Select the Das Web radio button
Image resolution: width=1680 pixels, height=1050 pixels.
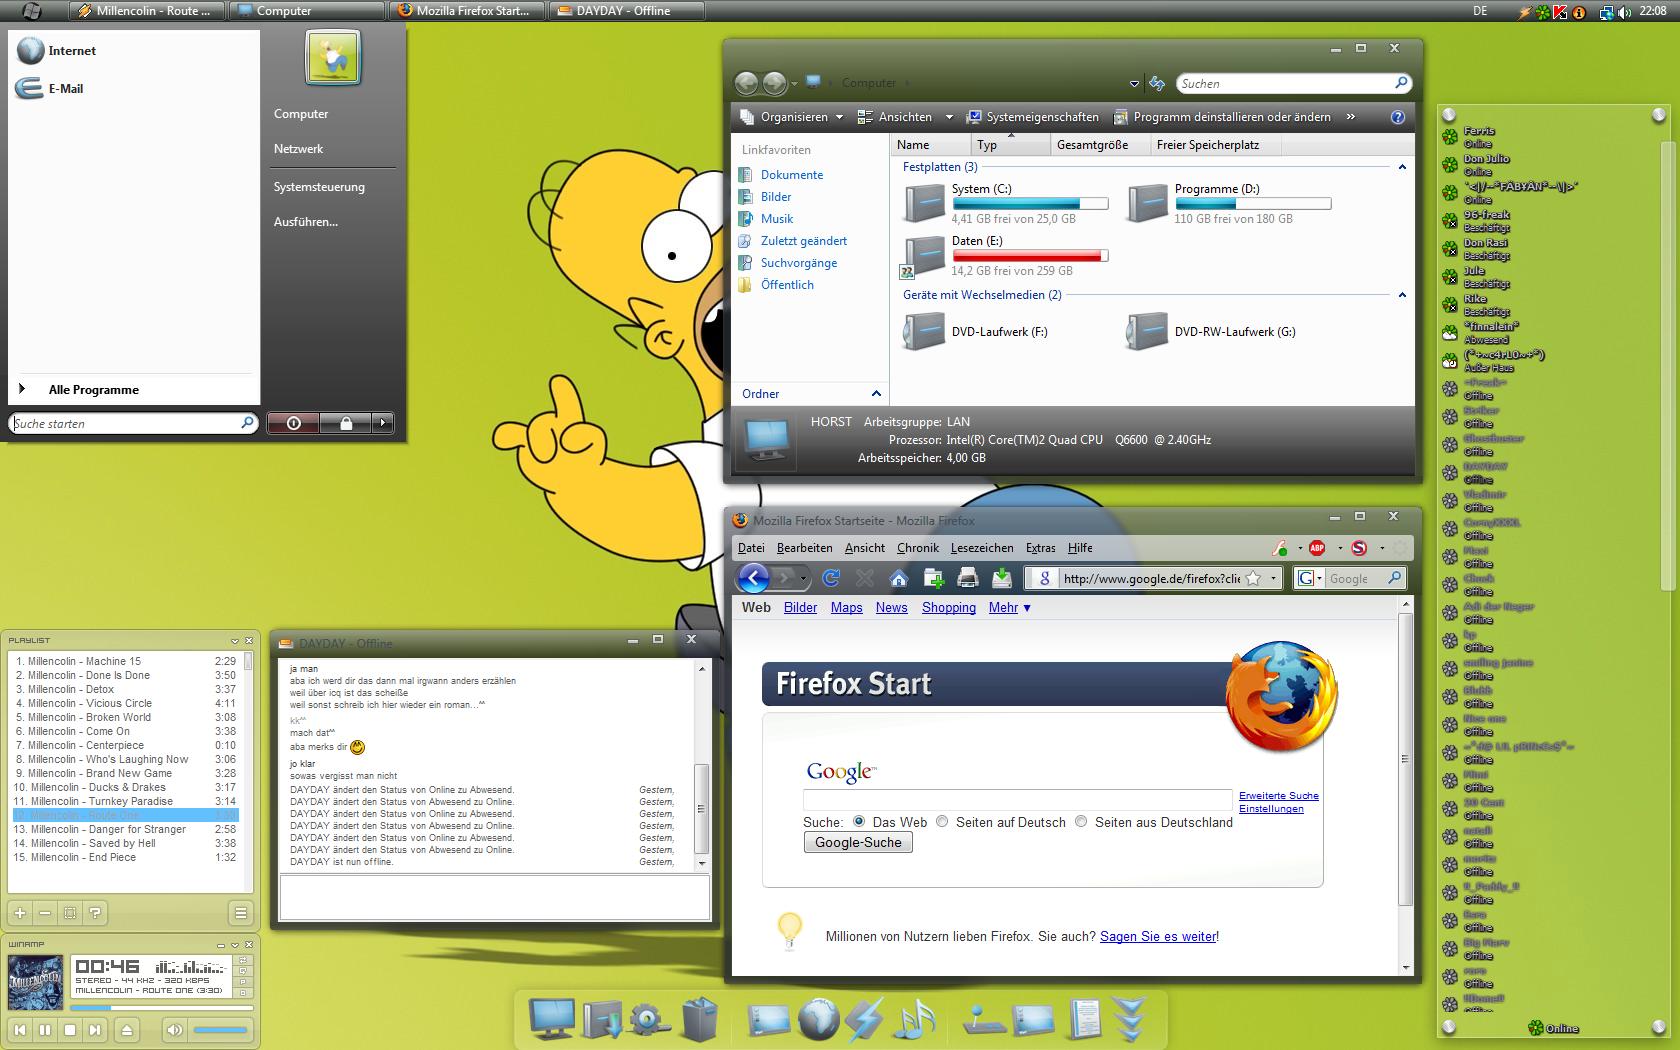pyautogui.click(x=858, y=821)
